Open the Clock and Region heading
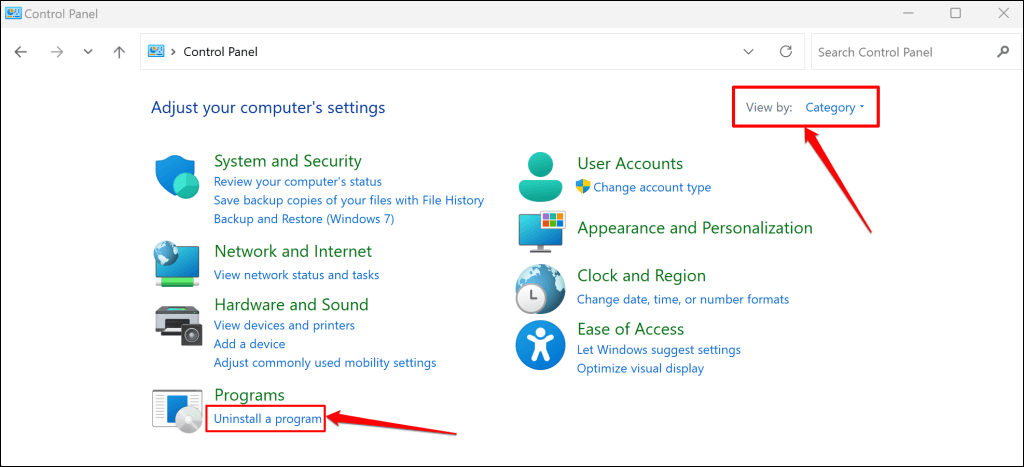This screenshot has height=467, width=1024. [x=641, y=276]
